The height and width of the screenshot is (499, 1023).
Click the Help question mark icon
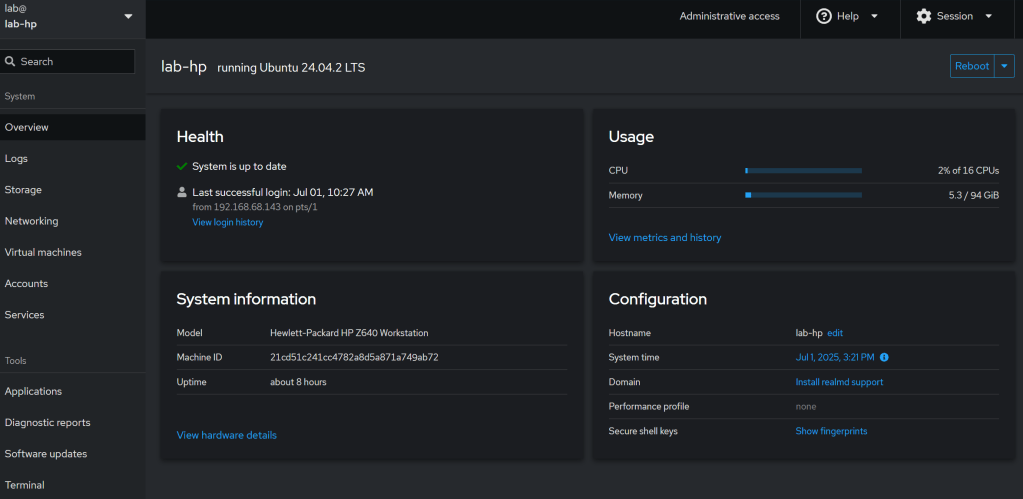824,16
